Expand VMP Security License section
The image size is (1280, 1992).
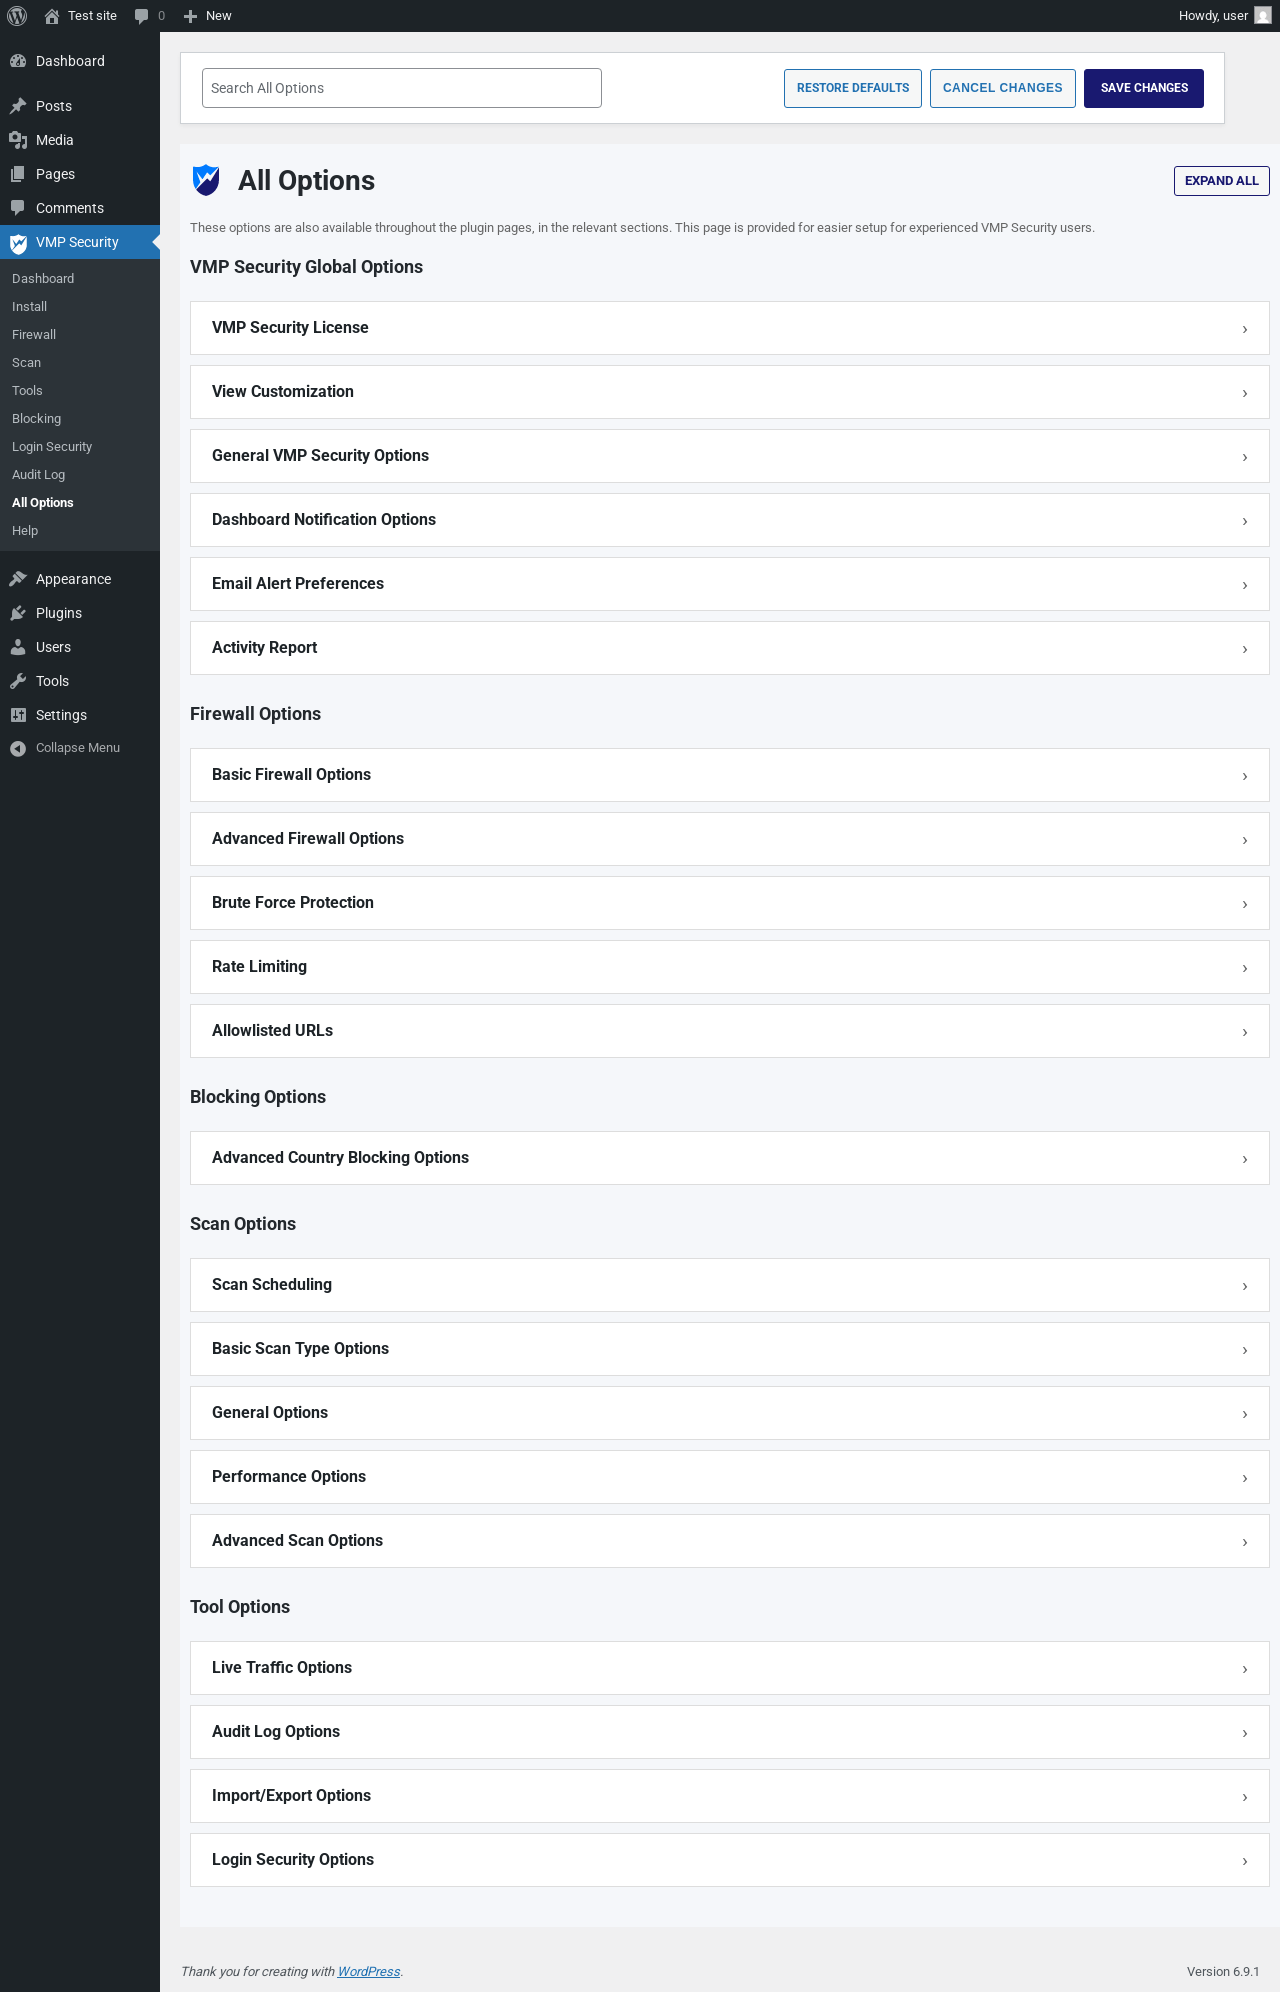click(730, 328)
